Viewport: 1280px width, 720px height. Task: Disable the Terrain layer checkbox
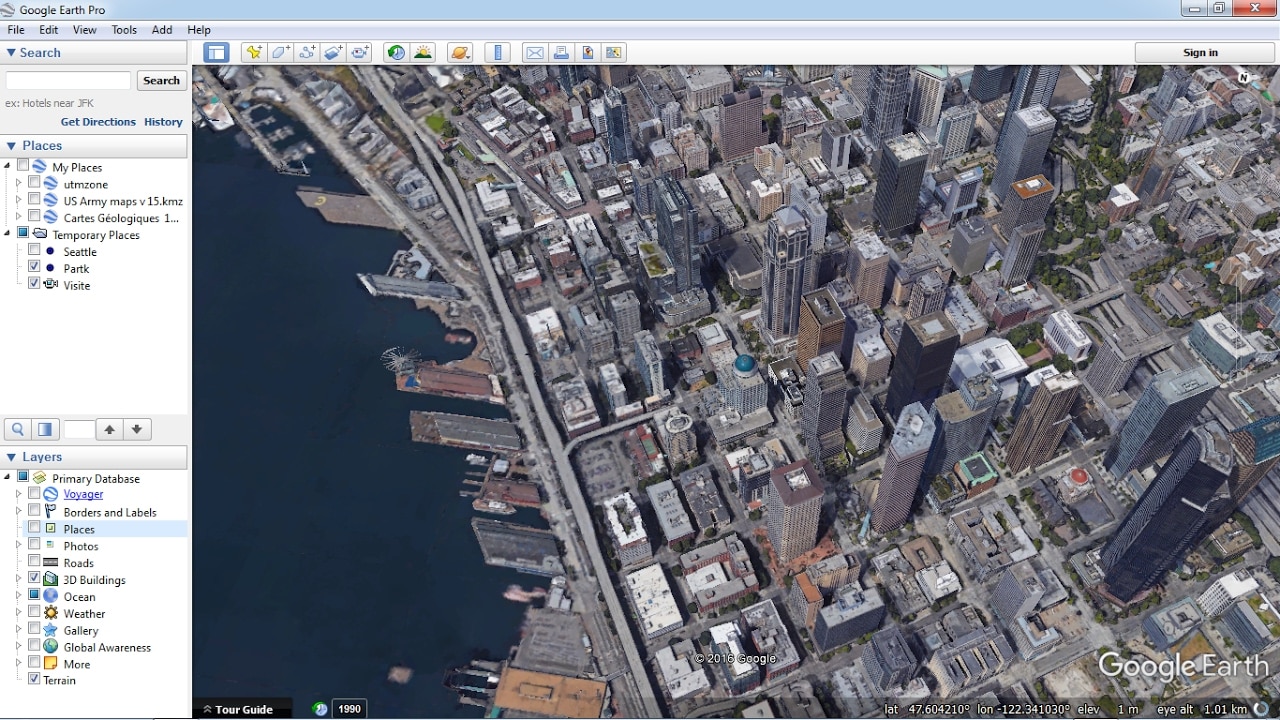(x=35, y=679)
